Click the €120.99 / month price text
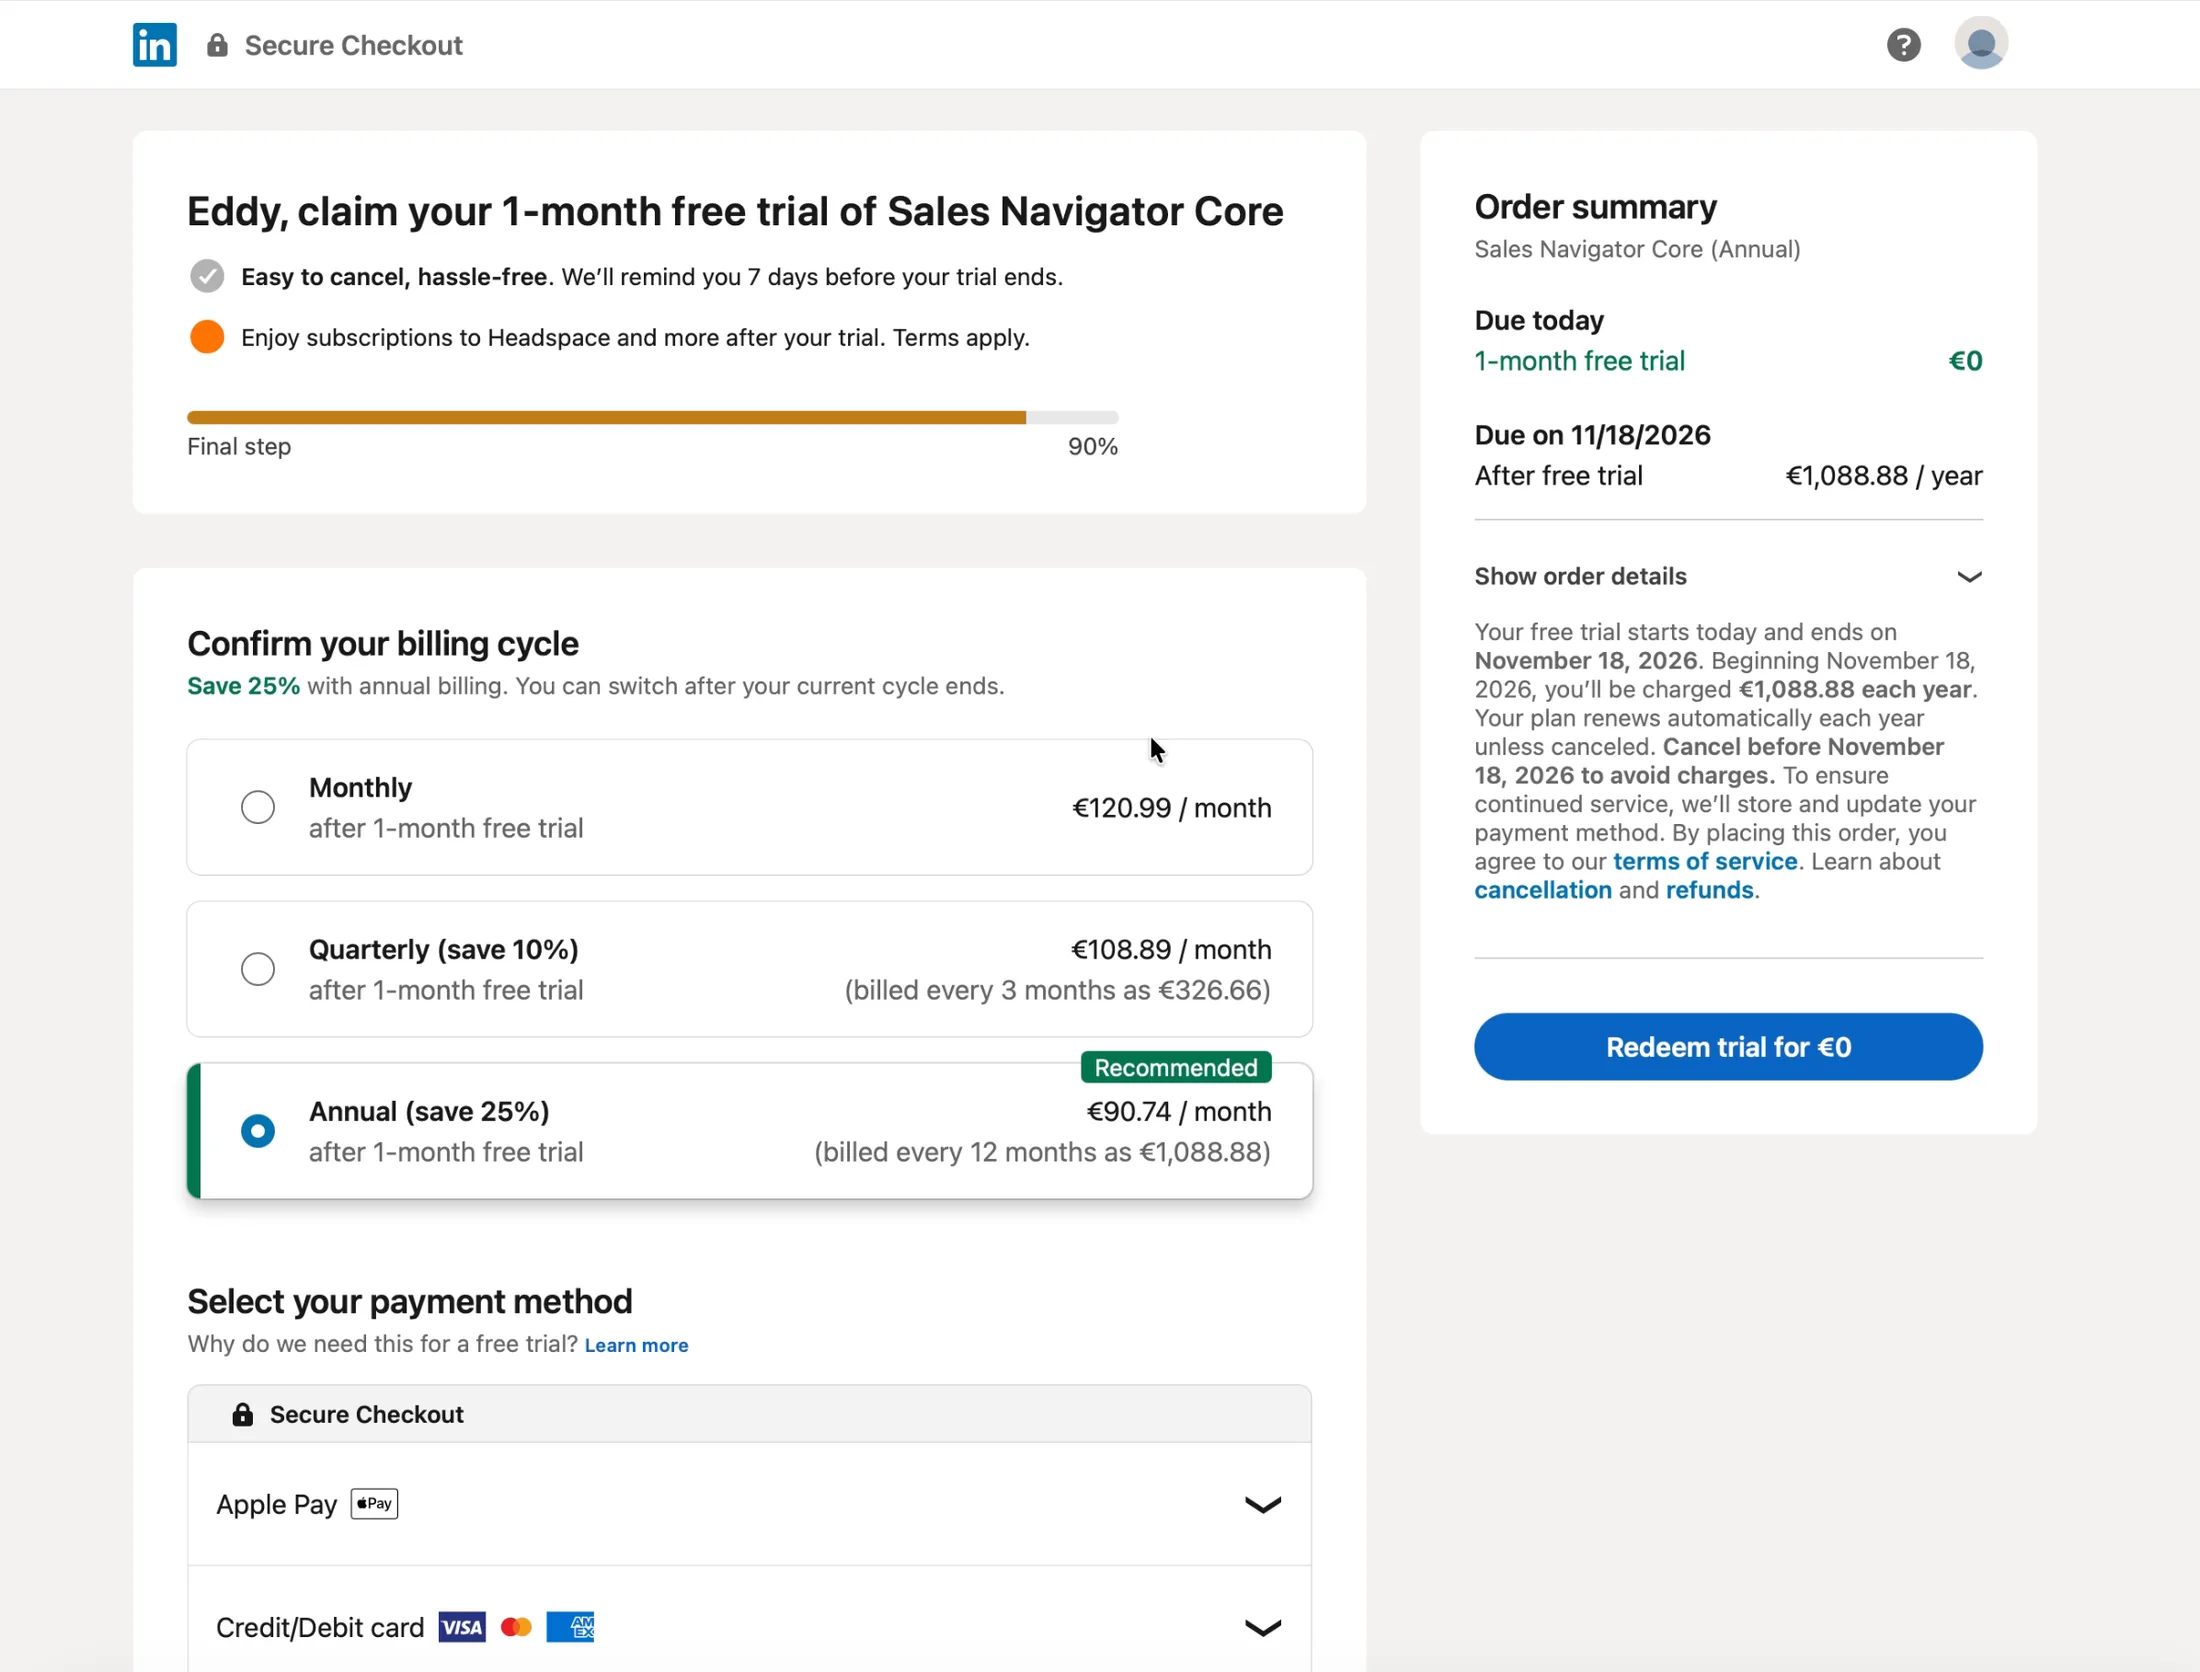The height and width of the screenshot is (1672, 2200). pyautogui.click(x=1171, y=807)
